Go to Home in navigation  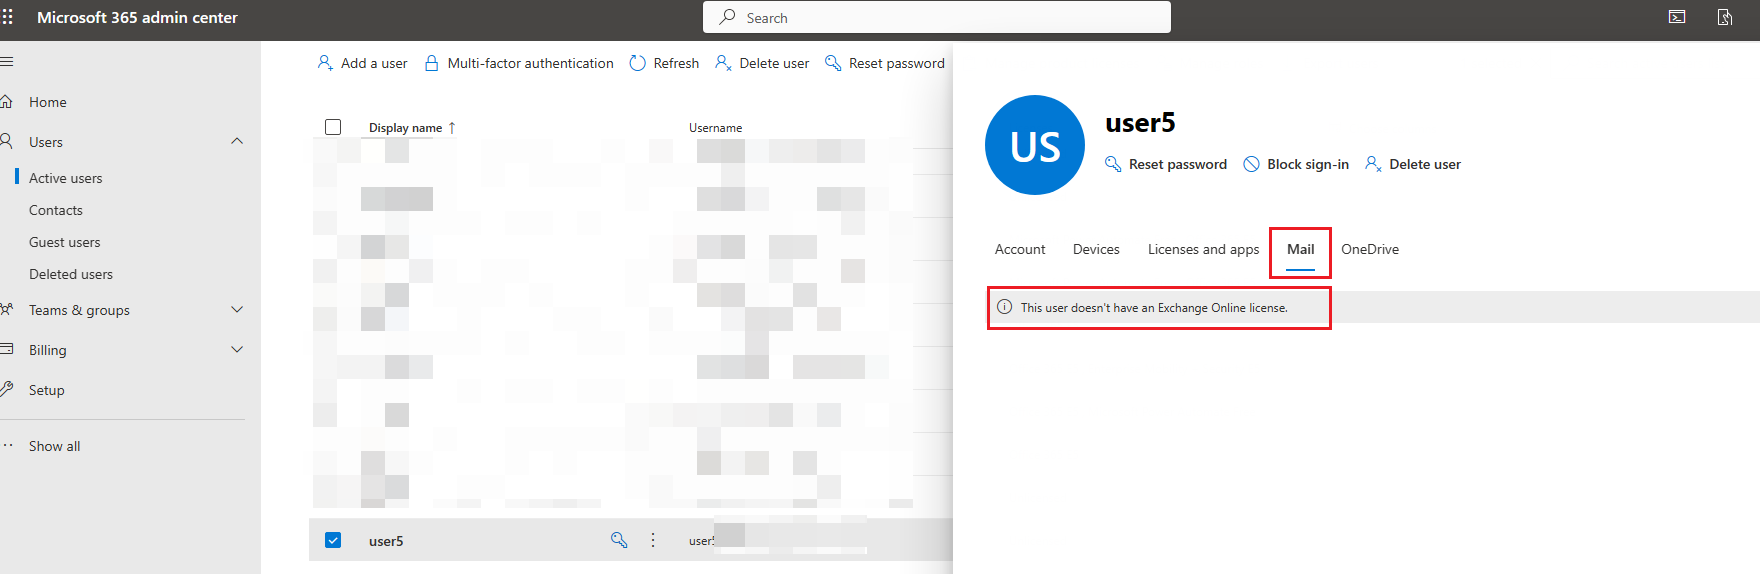pyautogui.click(x=48, y=102)
